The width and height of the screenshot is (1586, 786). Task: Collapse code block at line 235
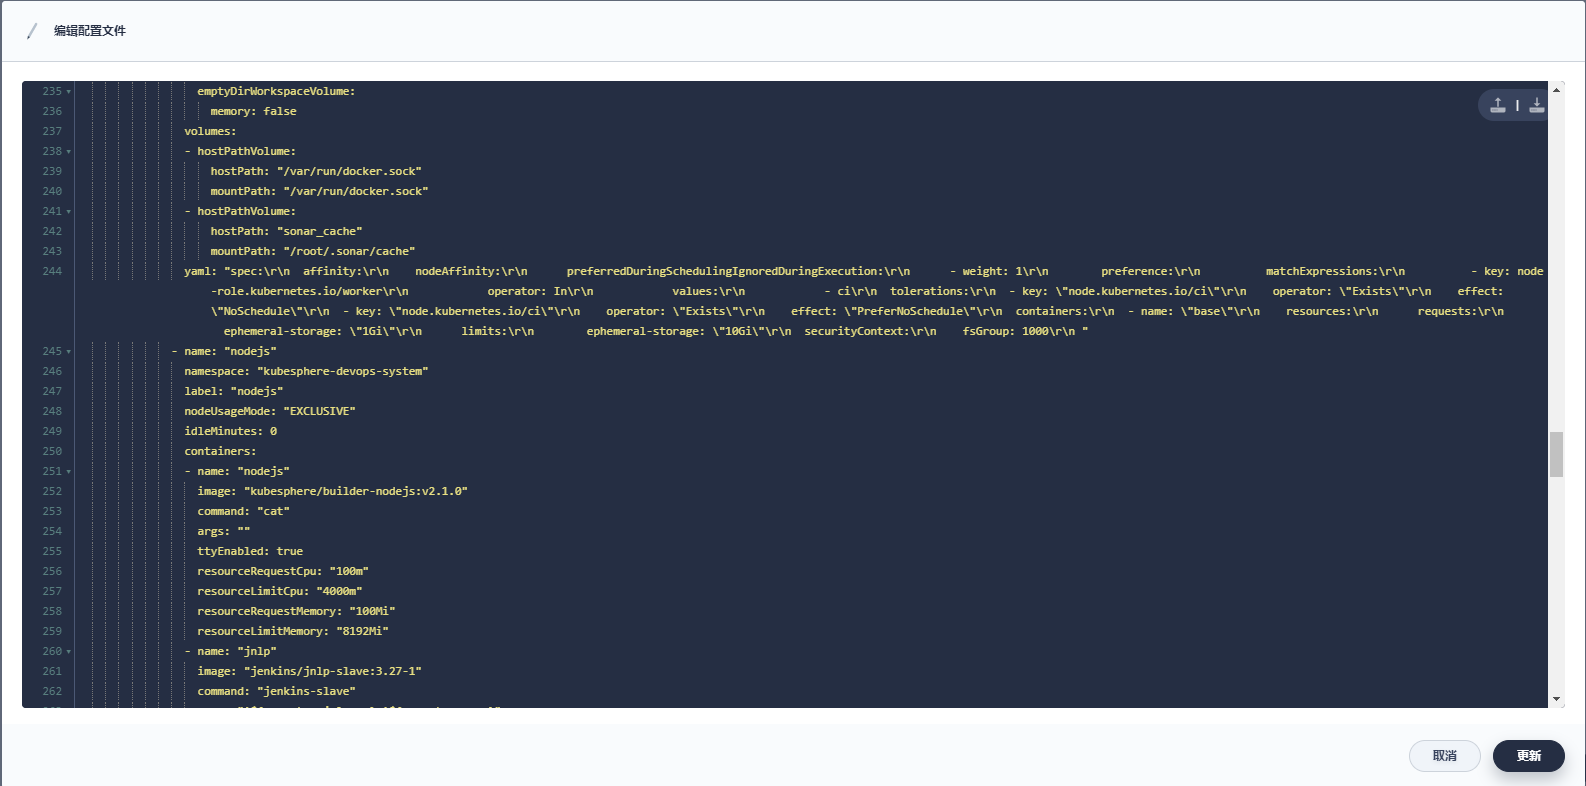click(x=69, y=92)
